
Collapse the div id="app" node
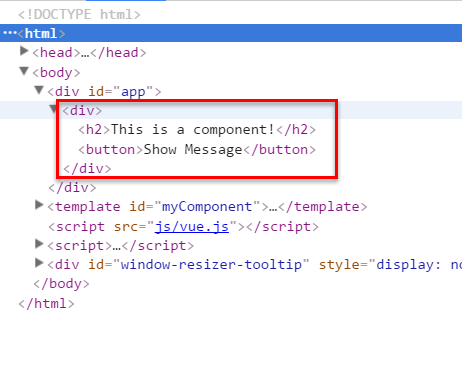(x=39, y=90)
